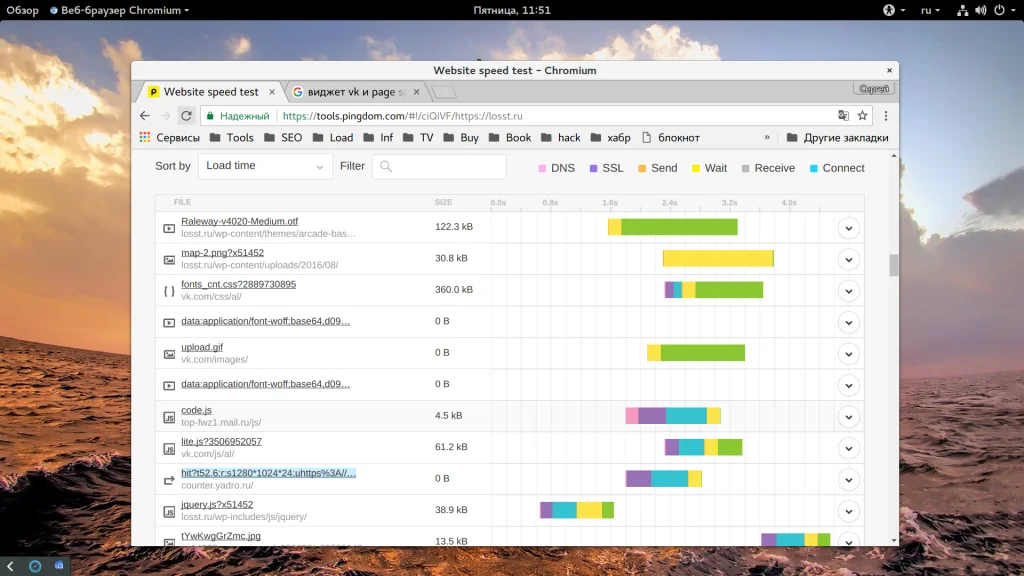Switch to the Website speed test tab

pos(210,92)
